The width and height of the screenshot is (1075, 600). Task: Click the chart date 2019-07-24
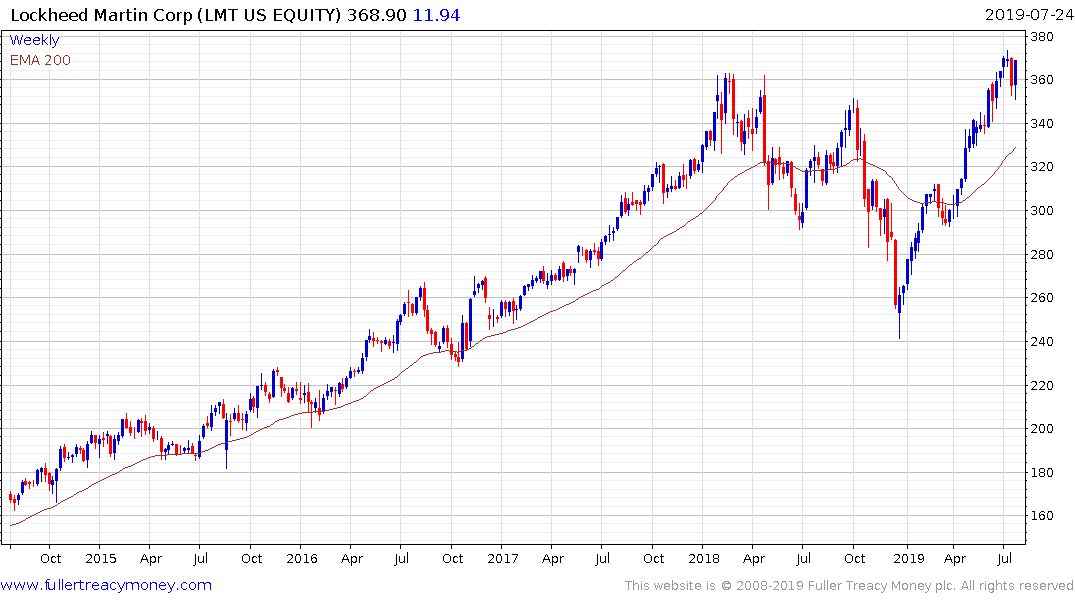coord(1029,15)
